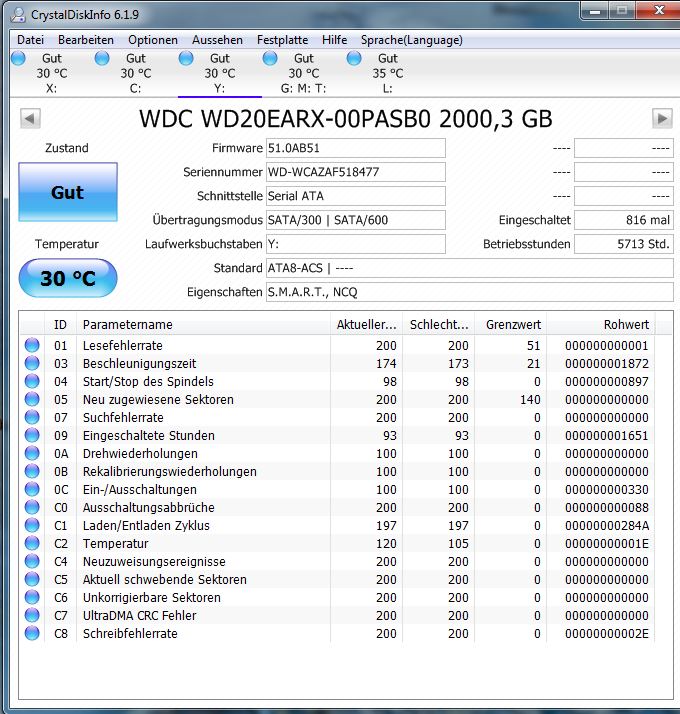Click status orb of Unkorrigierbare Sektoren row
The image size is (680, 714).
pyautogui.click(x=32, y=597)
